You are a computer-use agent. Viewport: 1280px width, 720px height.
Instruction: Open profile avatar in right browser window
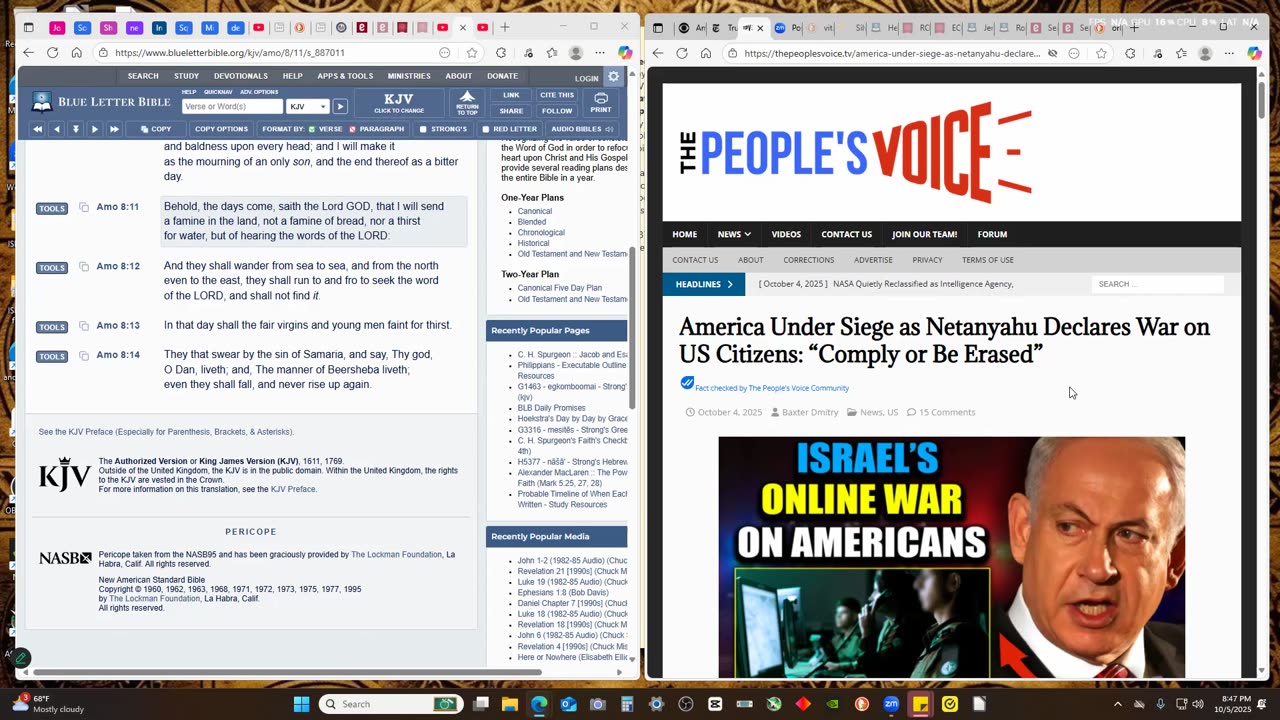[x=1205, y=53]
